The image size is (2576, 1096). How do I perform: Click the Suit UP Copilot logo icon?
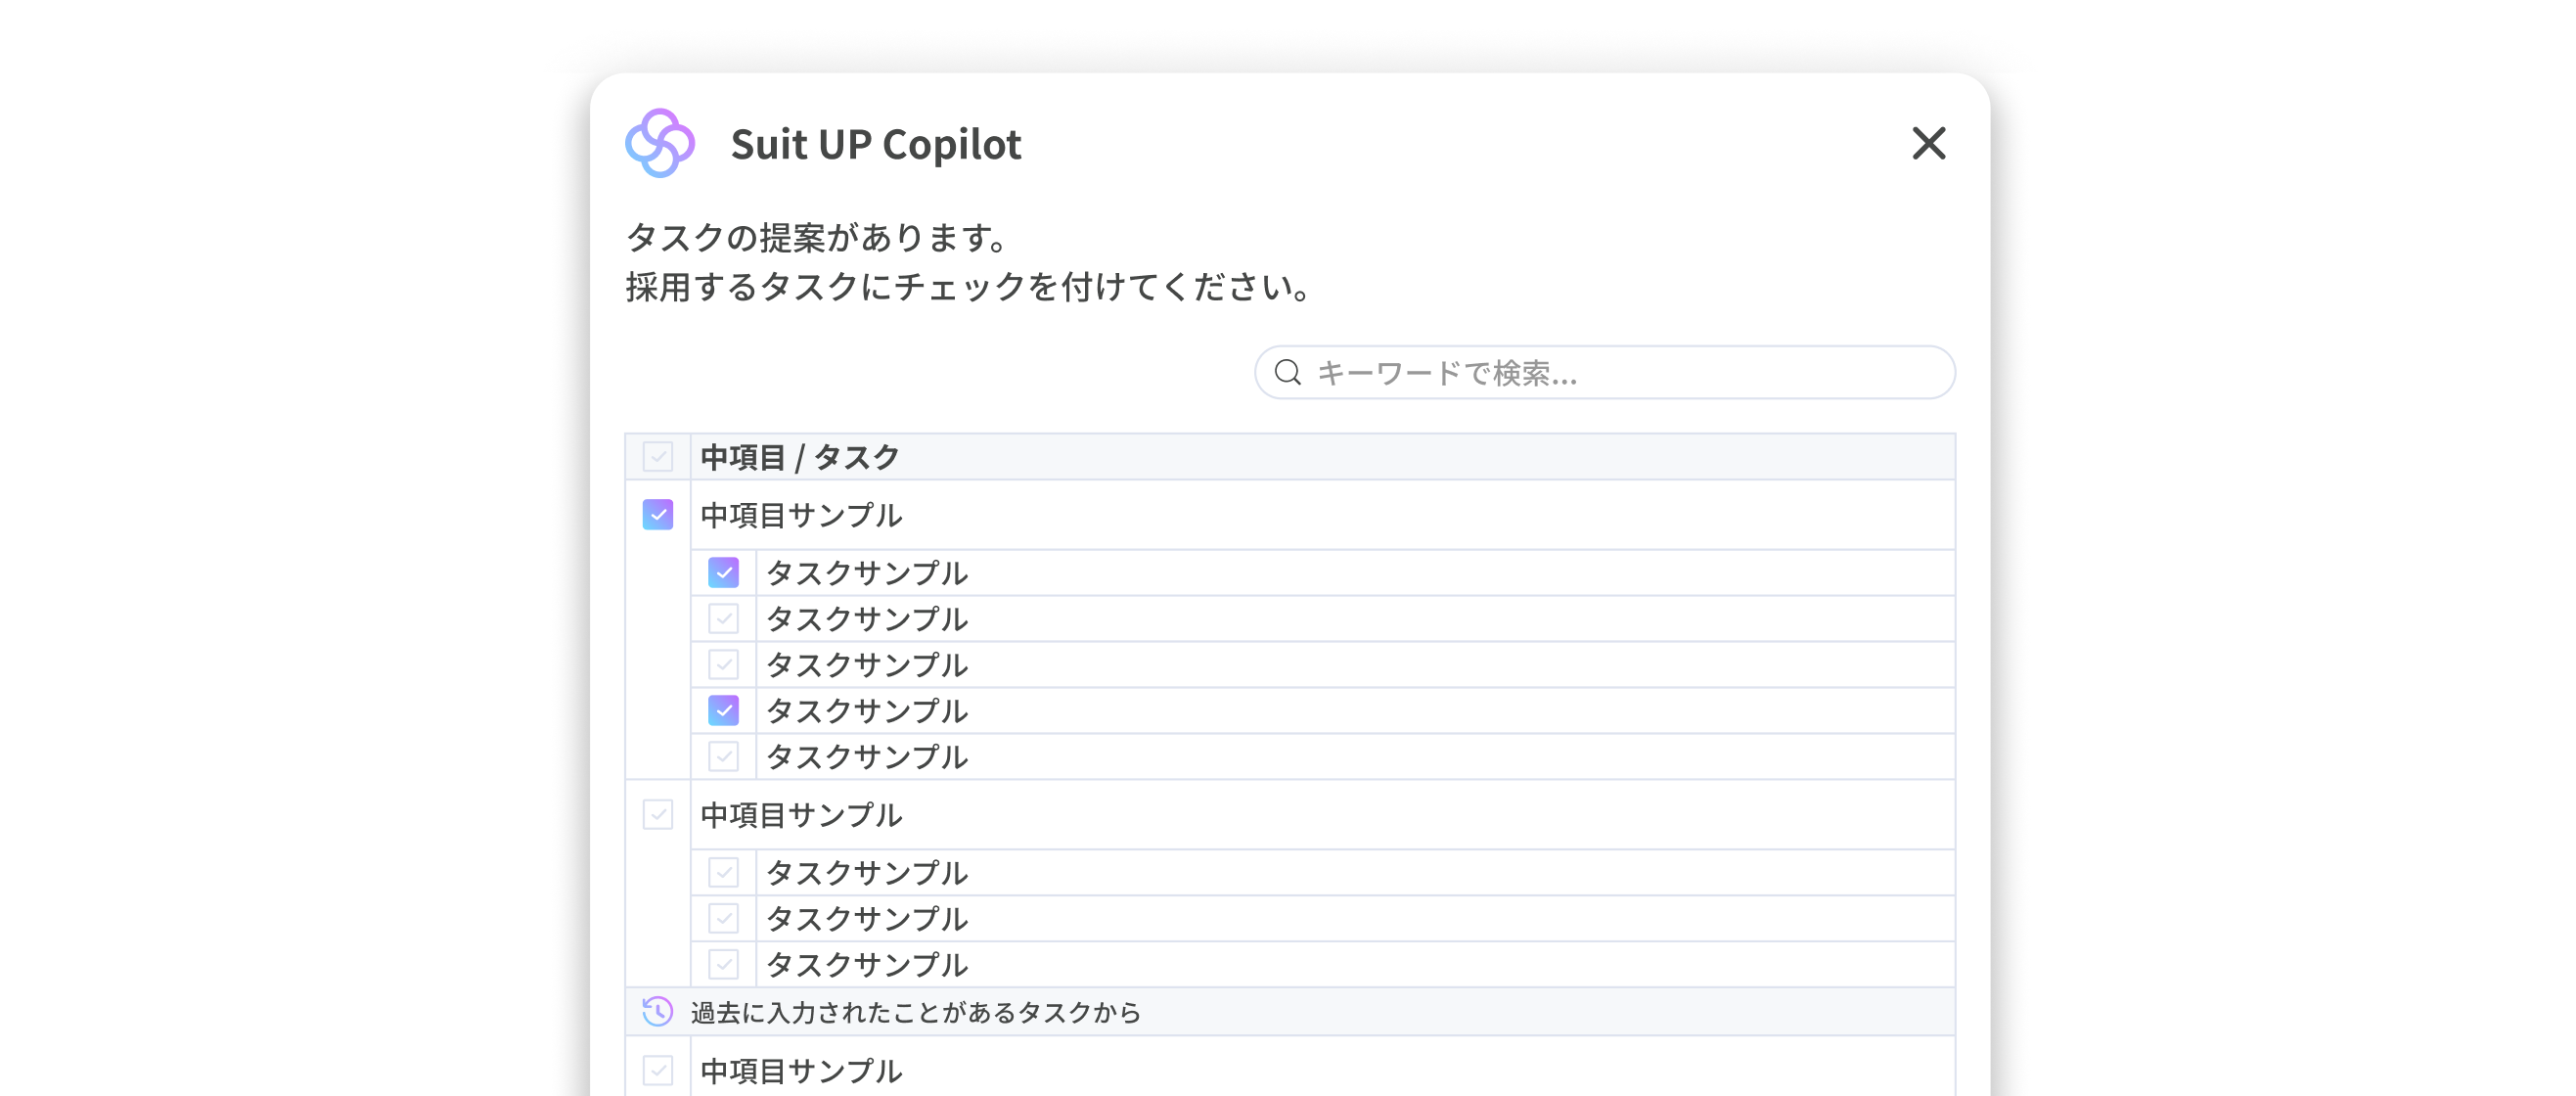coord(661,143)
